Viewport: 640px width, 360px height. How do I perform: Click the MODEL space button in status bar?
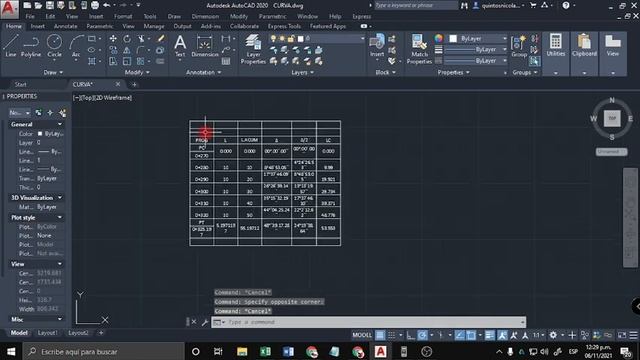pos(362,335)
